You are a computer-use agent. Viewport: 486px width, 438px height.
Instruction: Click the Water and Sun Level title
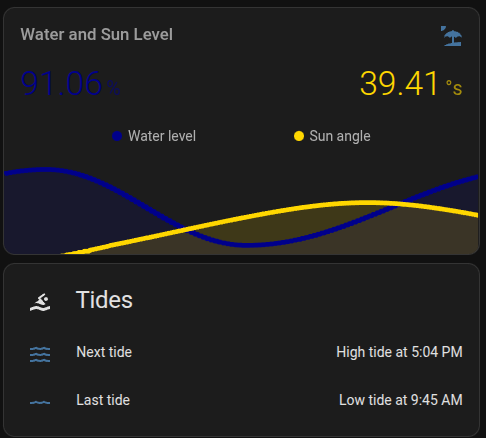click(97, 34)
